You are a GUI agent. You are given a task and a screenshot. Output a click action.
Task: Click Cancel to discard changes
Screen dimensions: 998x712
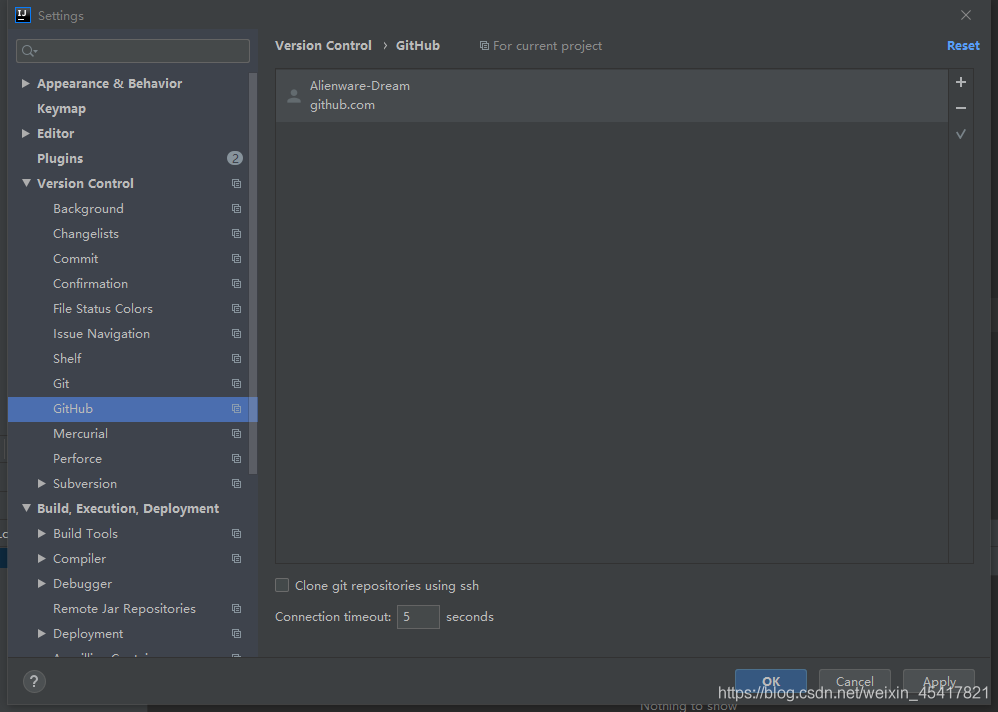point(854,681)
